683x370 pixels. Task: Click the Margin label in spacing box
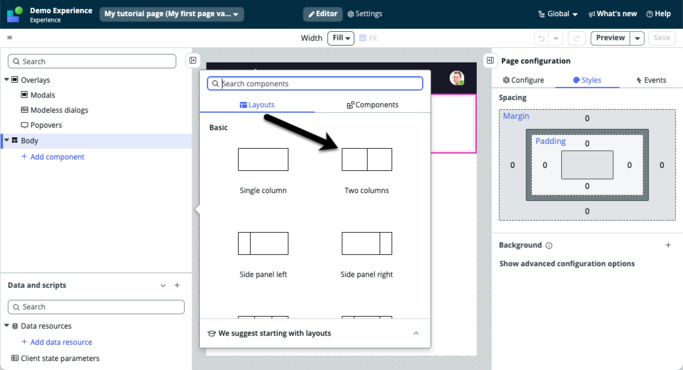pos(516,116)
